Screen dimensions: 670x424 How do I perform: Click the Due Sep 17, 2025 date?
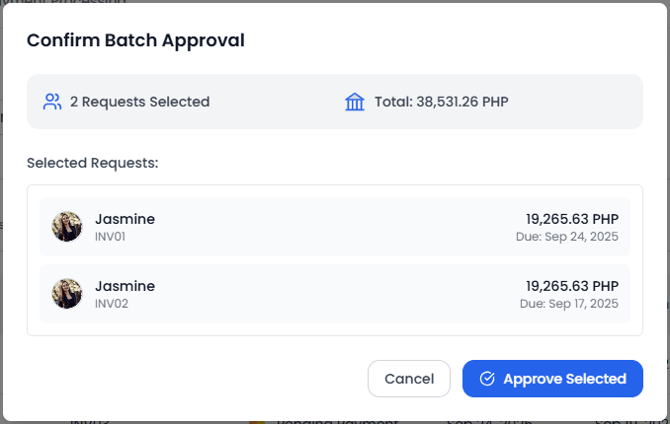(569, 303)
